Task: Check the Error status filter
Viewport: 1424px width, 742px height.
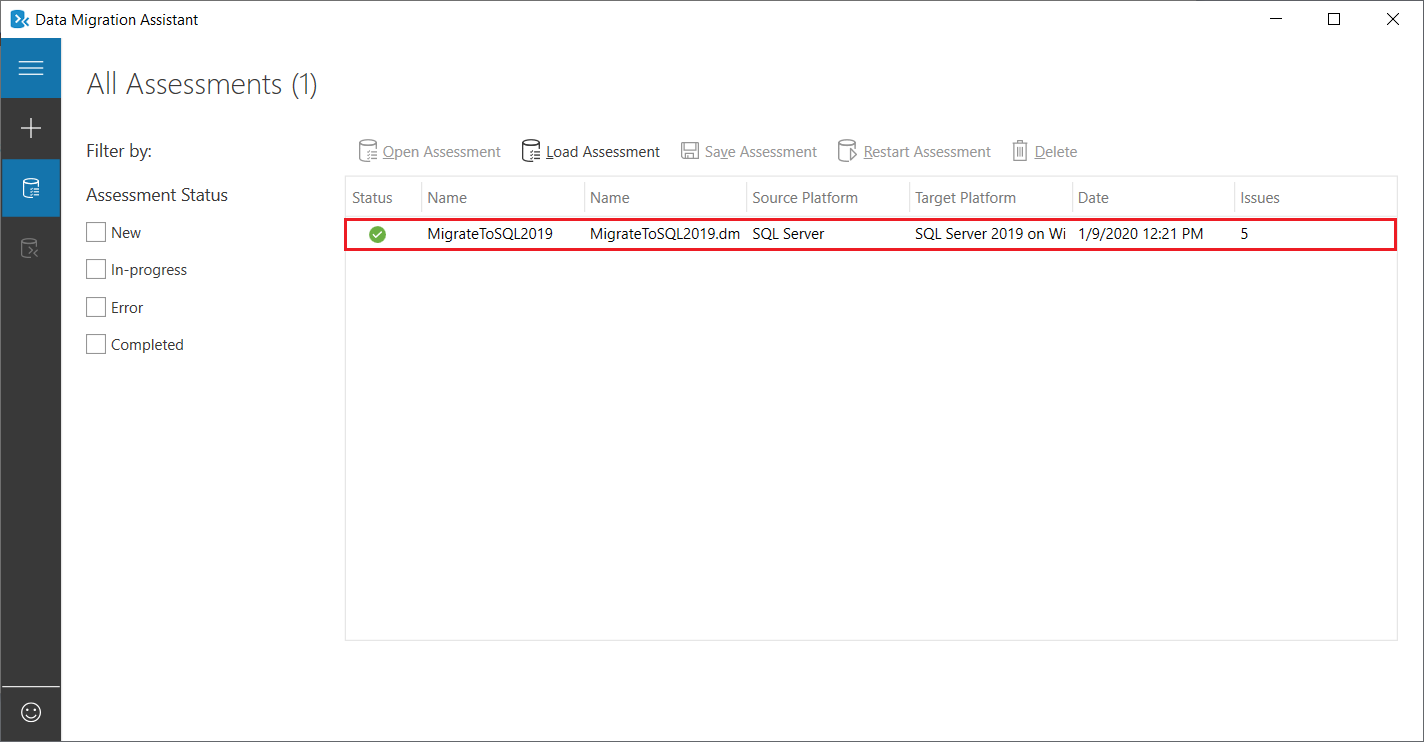Action: coord(96,307)
